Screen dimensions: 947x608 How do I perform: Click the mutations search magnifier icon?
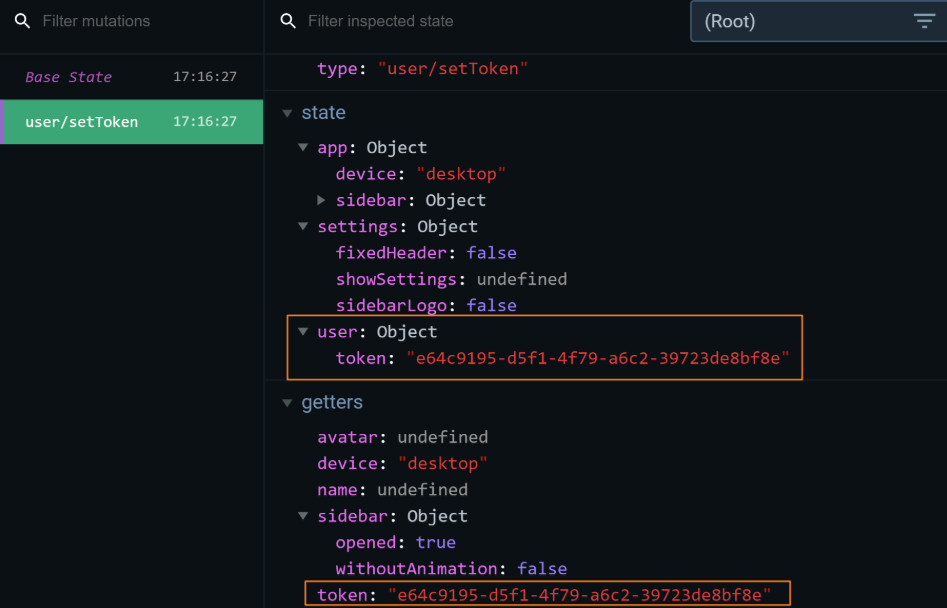click(22, 20)
